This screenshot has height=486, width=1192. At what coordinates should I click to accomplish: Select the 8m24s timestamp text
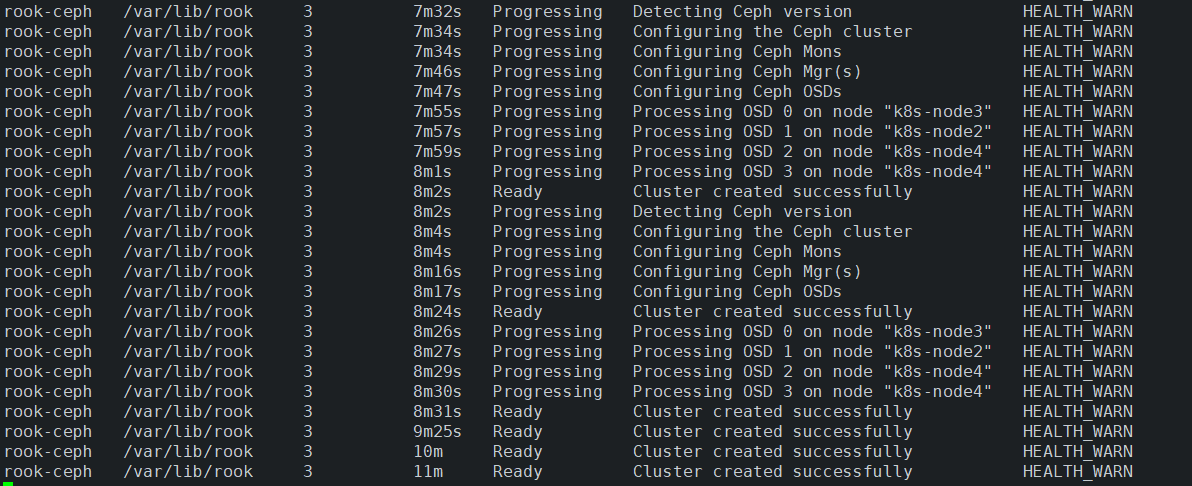437,312
